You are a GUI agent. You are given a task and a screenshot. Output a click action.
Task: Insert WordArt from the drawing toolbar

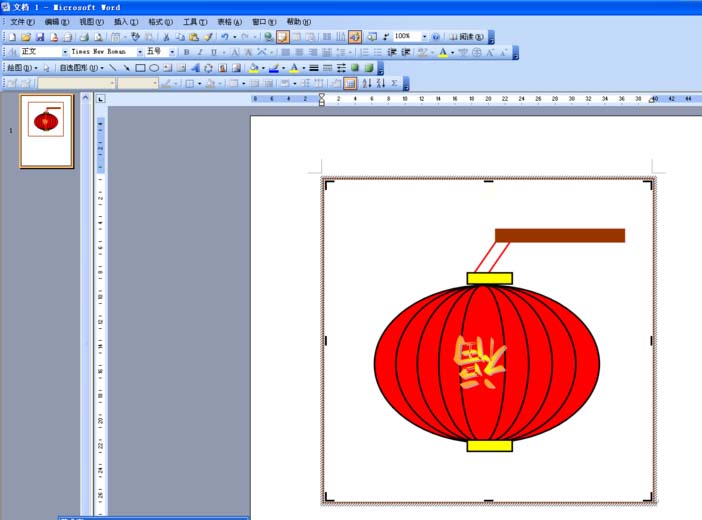click(195, 68)
